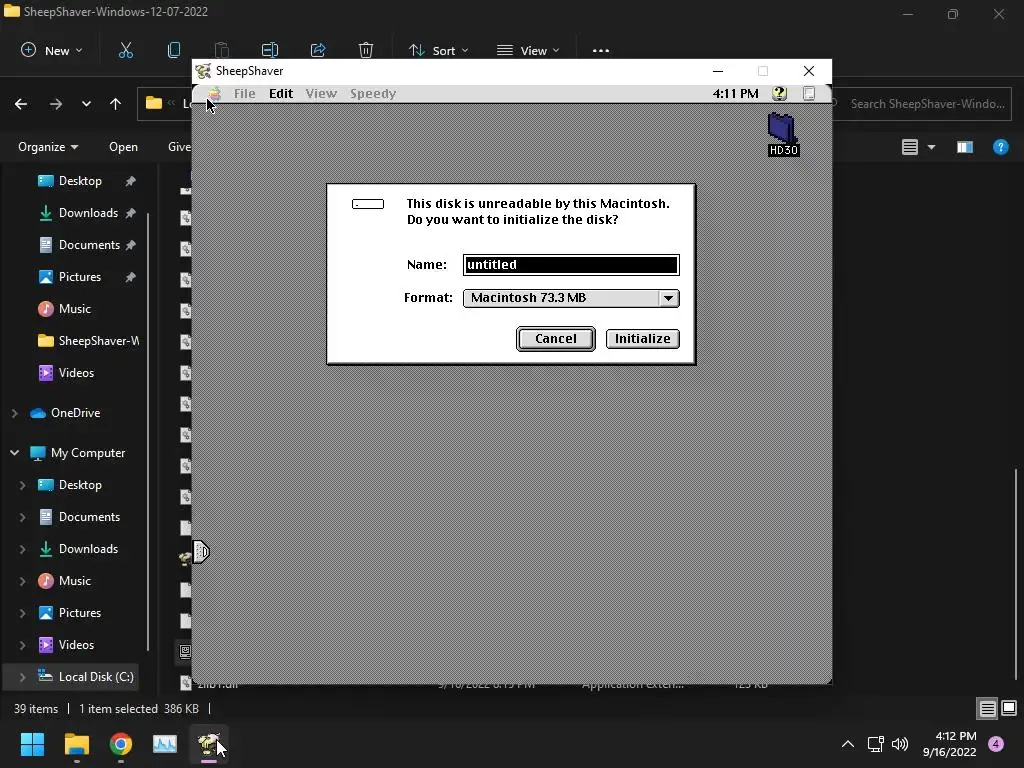Click the Delete trash icon in Explorer
This screenshot has width=1024, height=768.
pos(366,50)
